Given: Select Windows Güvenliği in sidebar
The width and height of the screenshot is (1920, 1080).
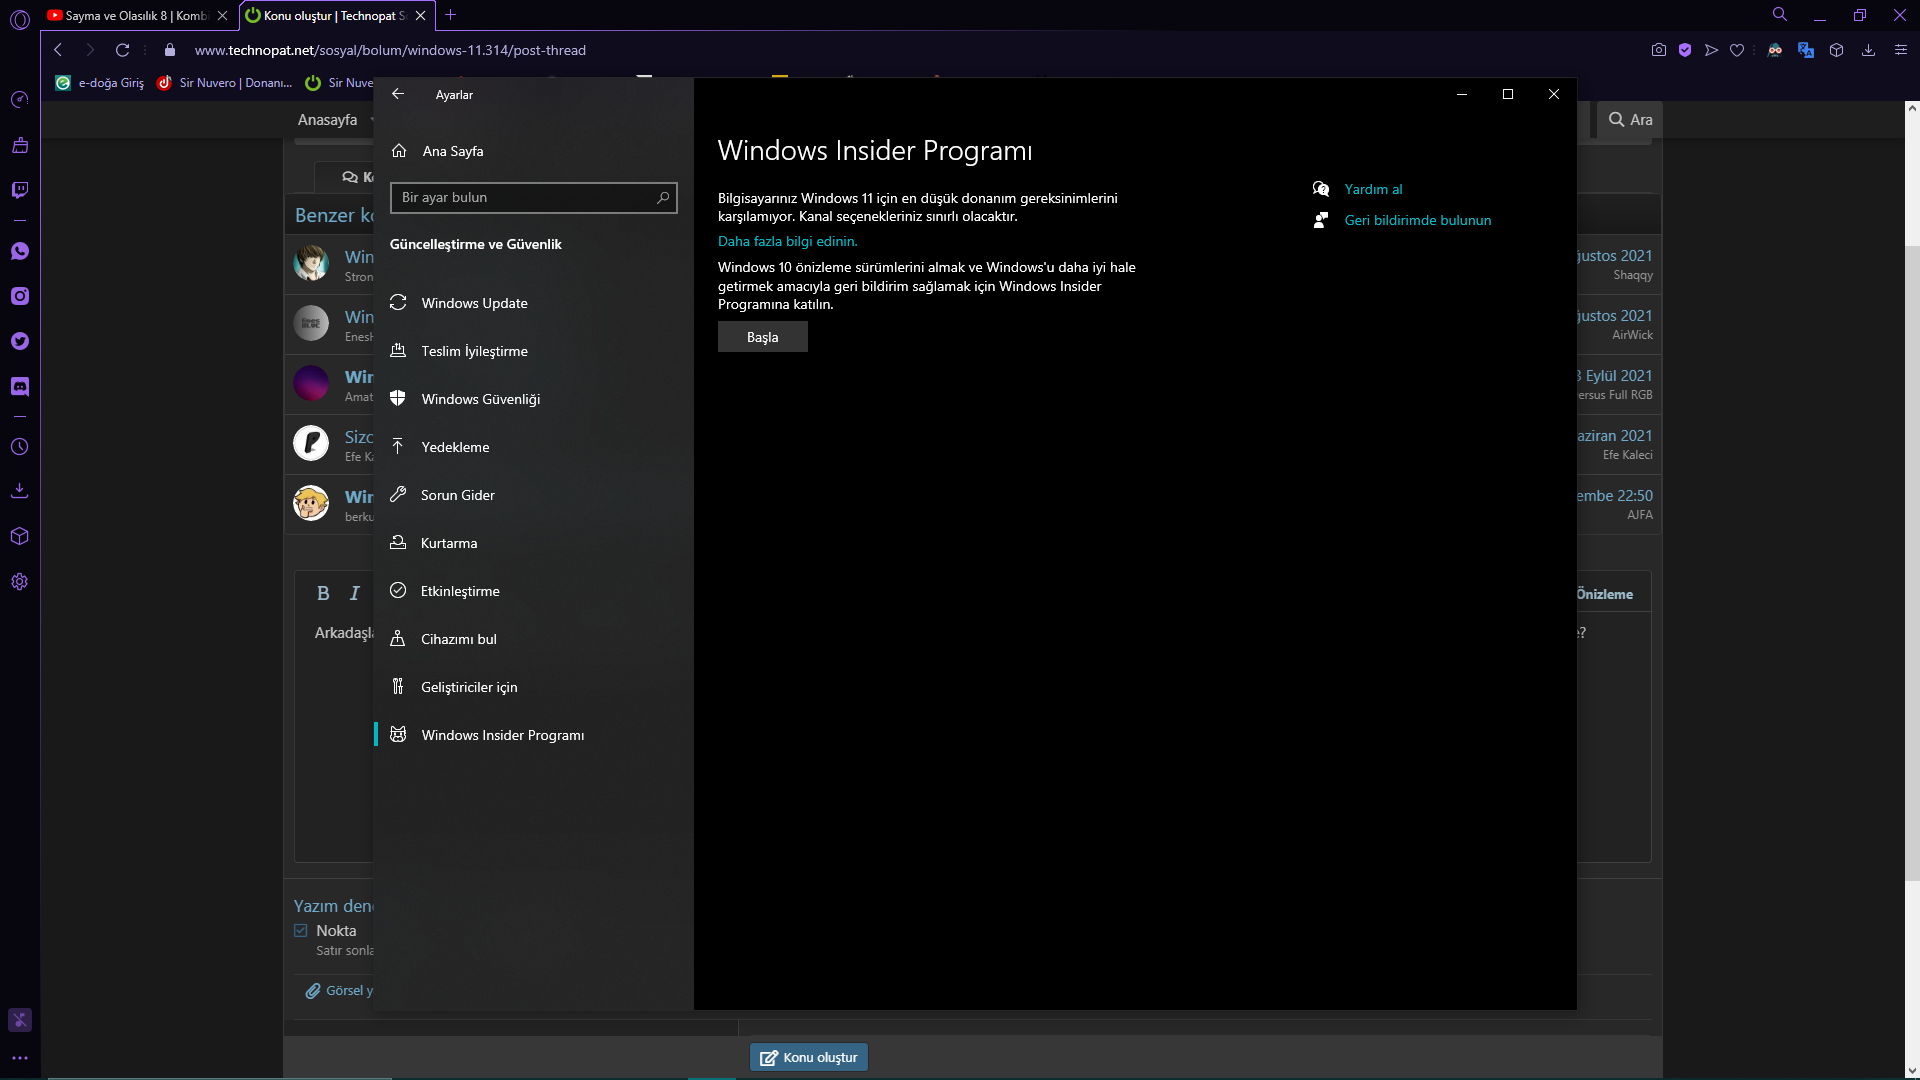Looking at the screenshot, I should 480,399.
